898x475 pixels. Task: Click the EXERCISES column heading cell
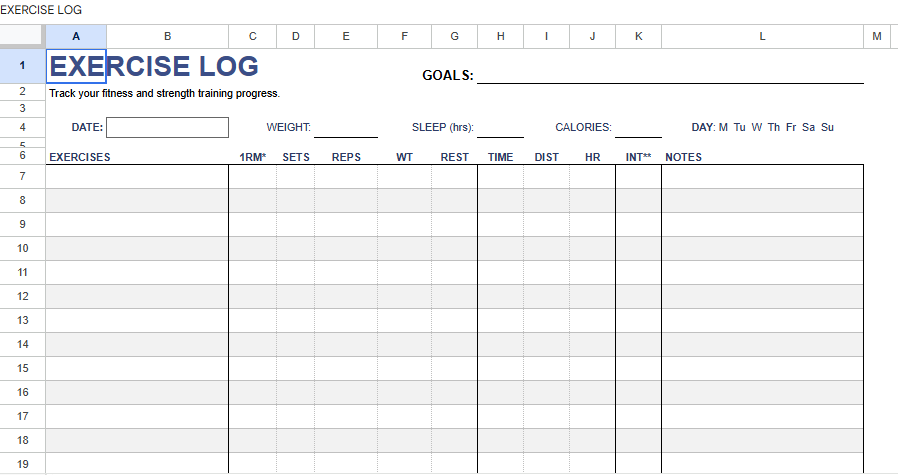pos(137,157)
